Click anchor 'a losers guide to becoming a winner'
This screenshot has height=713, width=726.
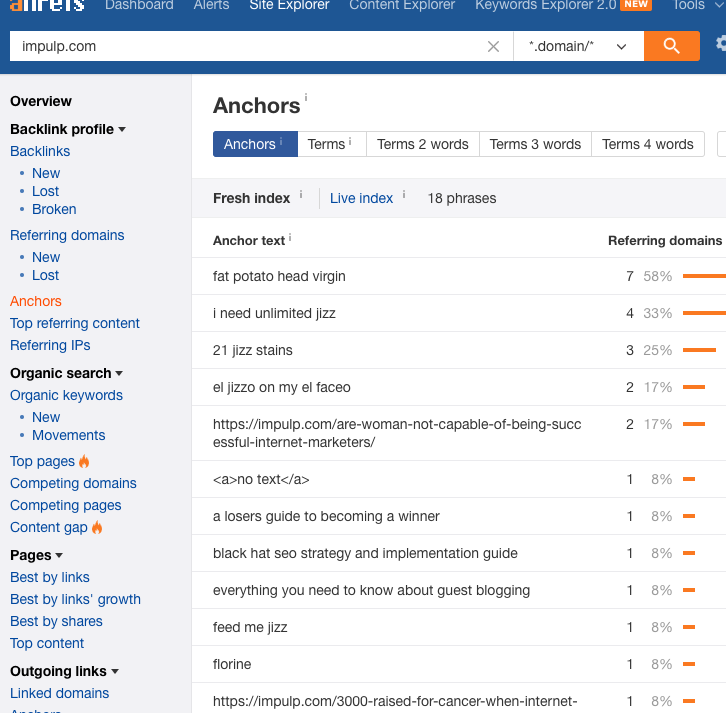[326, 516]
